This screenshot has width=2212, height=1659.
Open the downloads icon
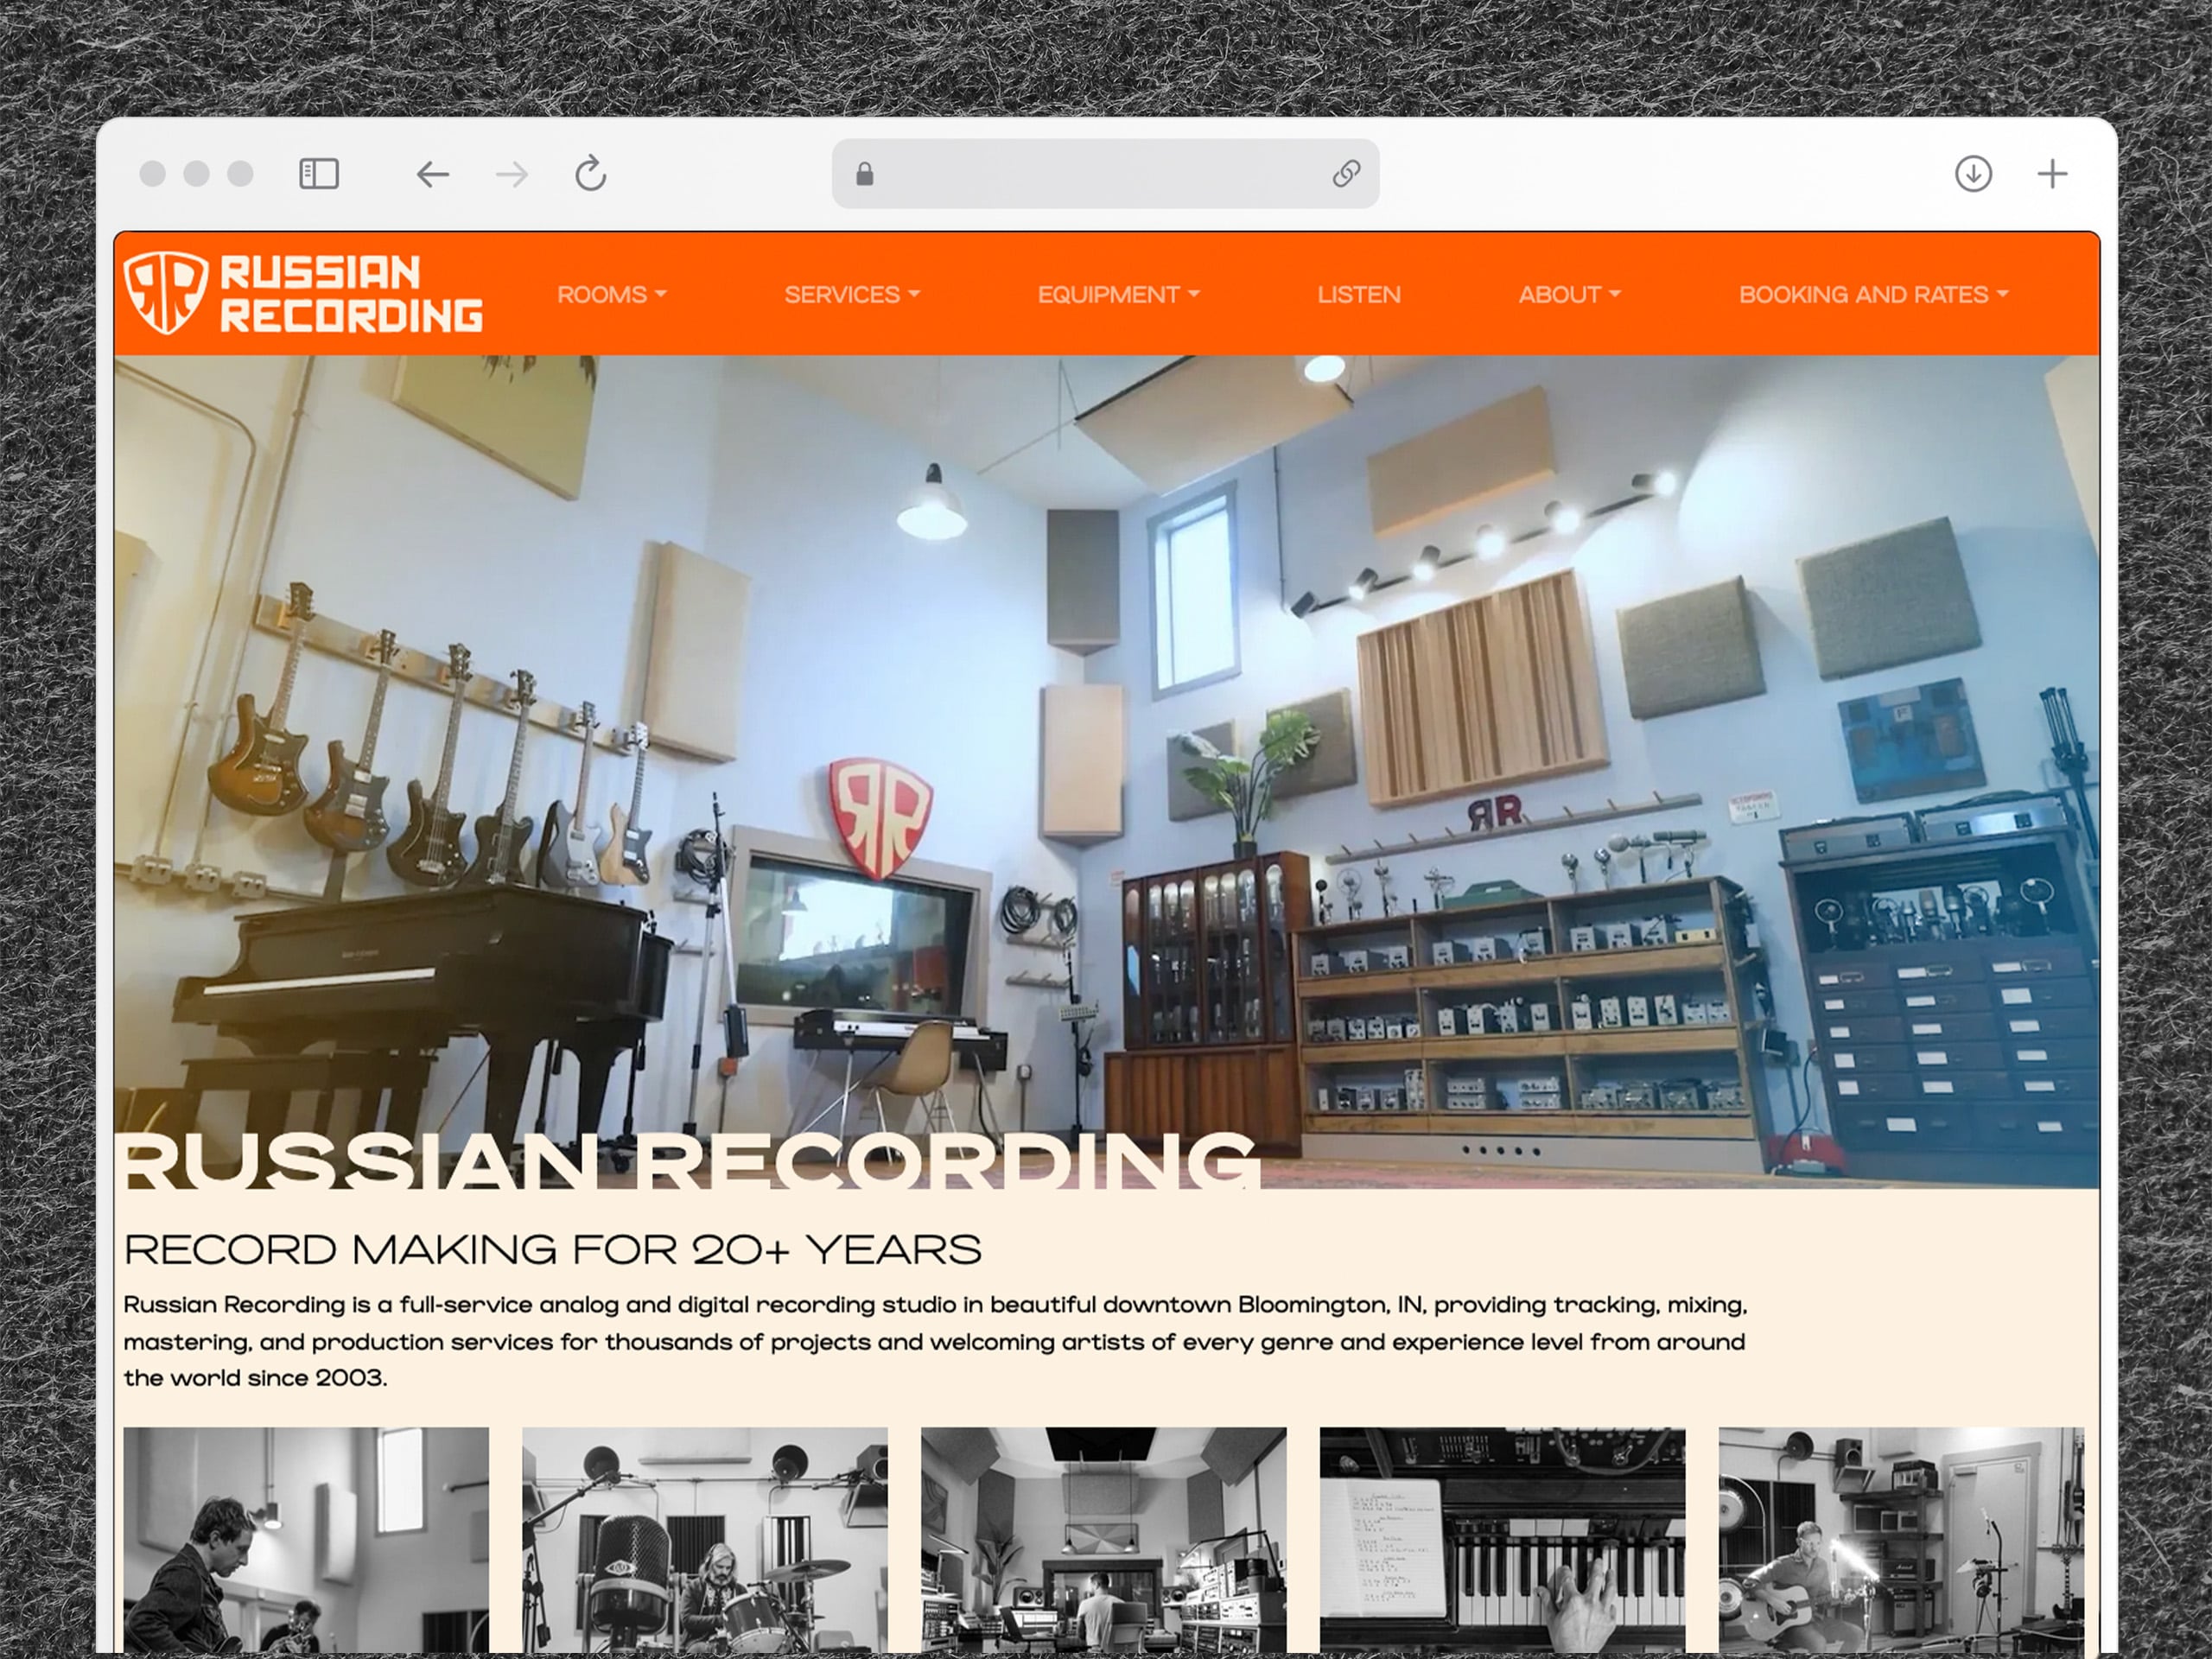(x=1973, y=174)
